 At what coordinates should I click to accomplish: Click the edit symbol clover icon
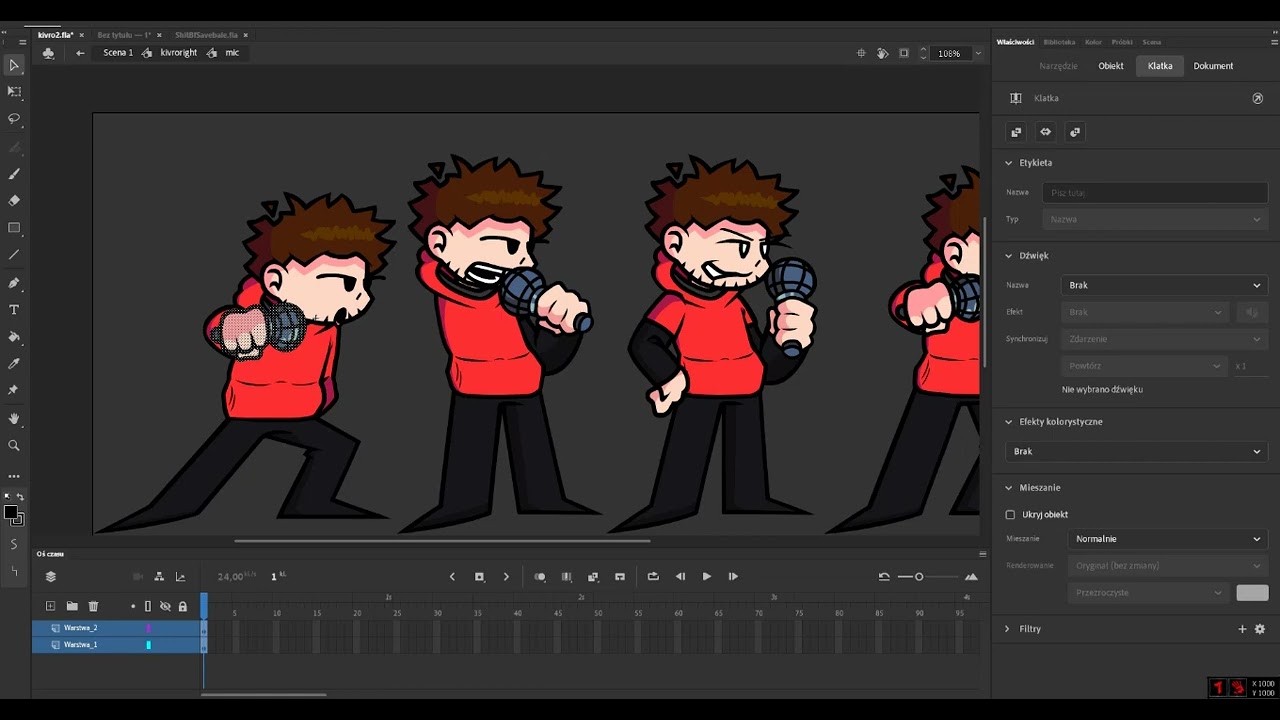(x=48, y=53)
